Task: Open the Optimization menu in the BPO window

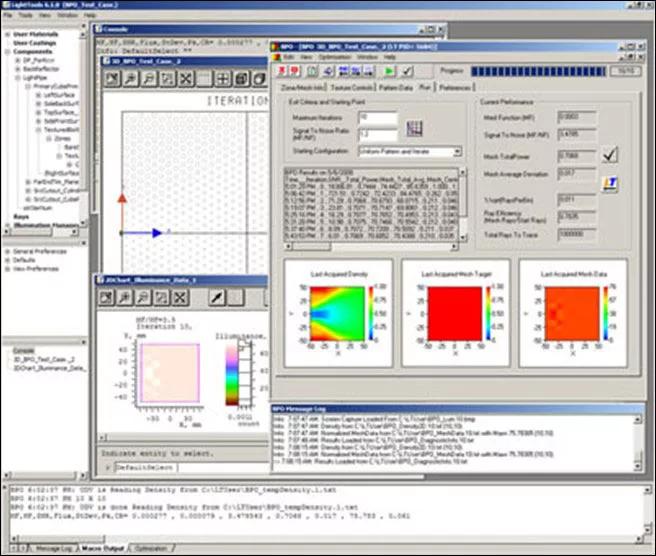Action: tap(334, 58)
